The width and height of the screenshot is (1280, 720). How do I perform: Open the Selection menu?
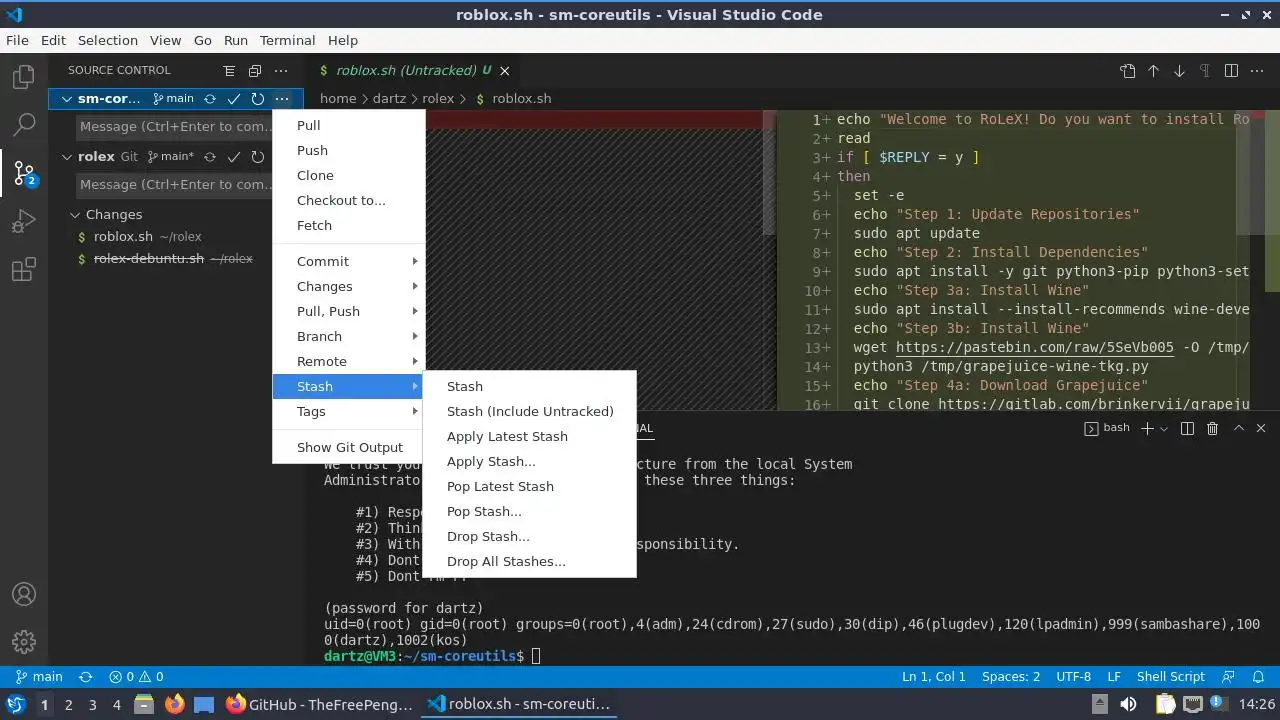click(108, 41)
